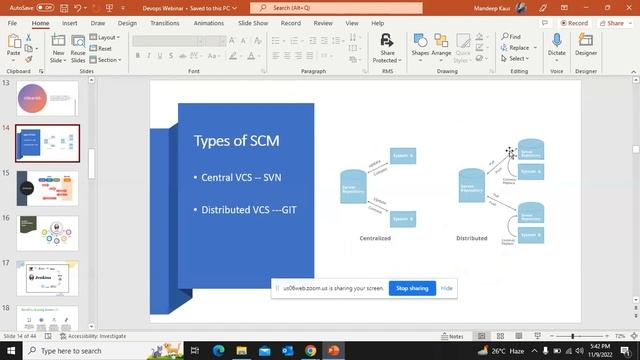Click the Undo icon
The width and height of the screenshot is (640, 360).
[78, 8]
